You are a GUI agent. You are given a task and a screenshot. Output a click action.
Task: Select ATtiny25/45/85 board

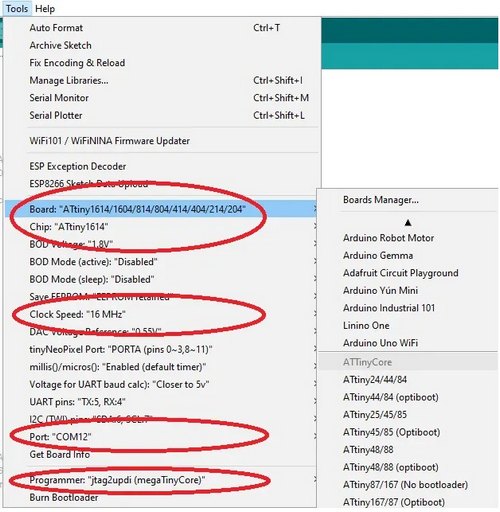(x=408, y=415)
